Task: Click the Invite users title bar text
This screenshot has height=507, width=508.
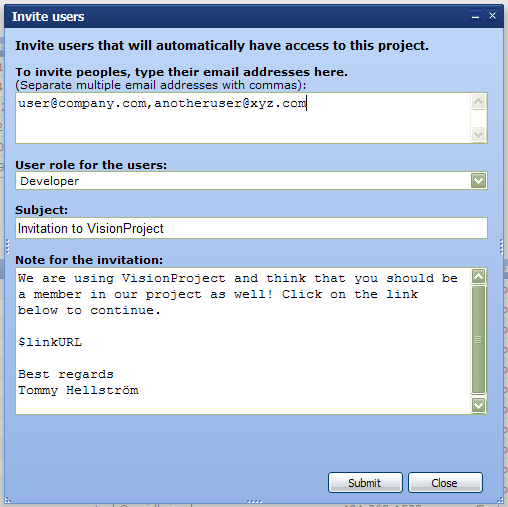Action: [x=48, y=17]
